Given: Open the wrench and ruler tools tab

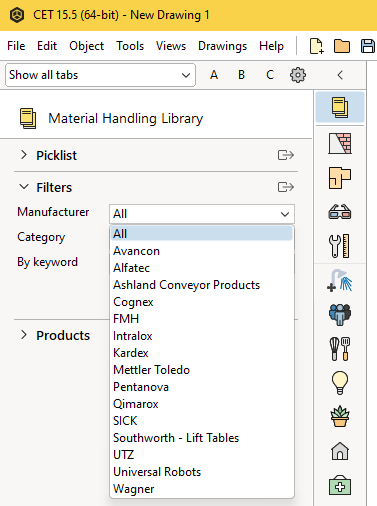Looking at the screenshot, I should pyautogui.click(x=340, y=246).
